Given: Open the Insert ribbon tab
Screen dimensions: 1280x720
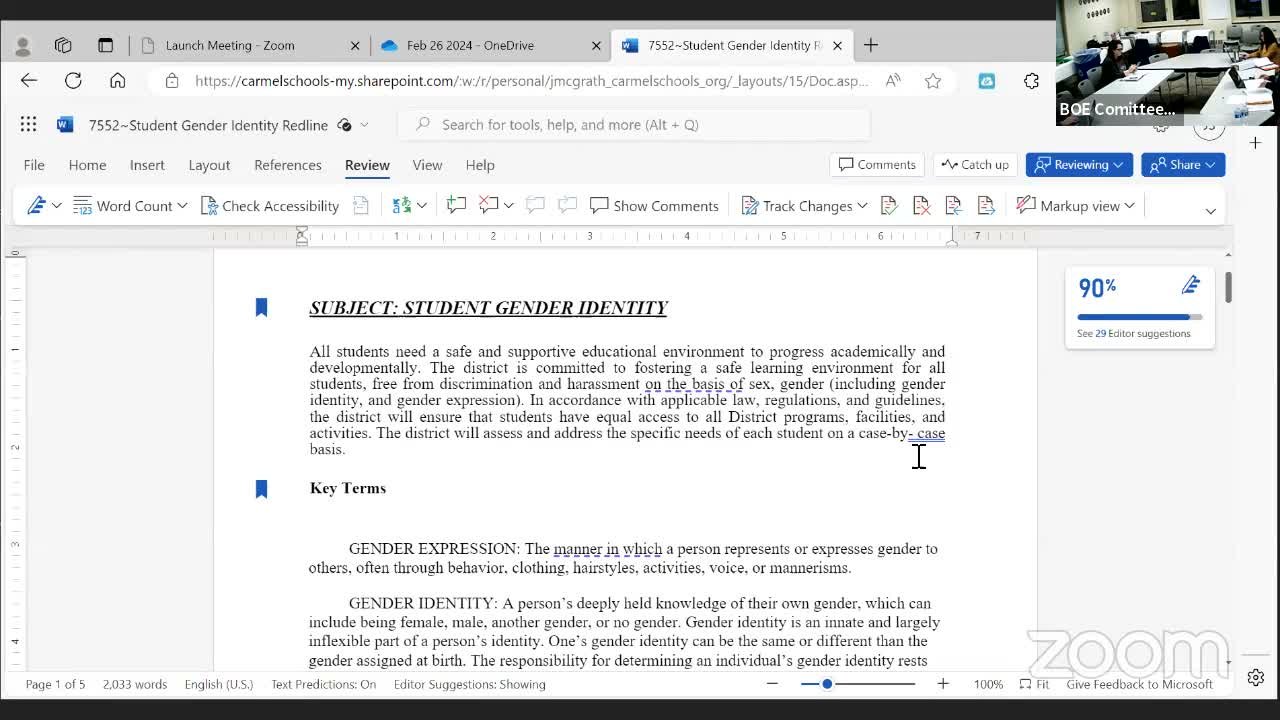Looking at the screenshot, I should (x=147, y=165).
